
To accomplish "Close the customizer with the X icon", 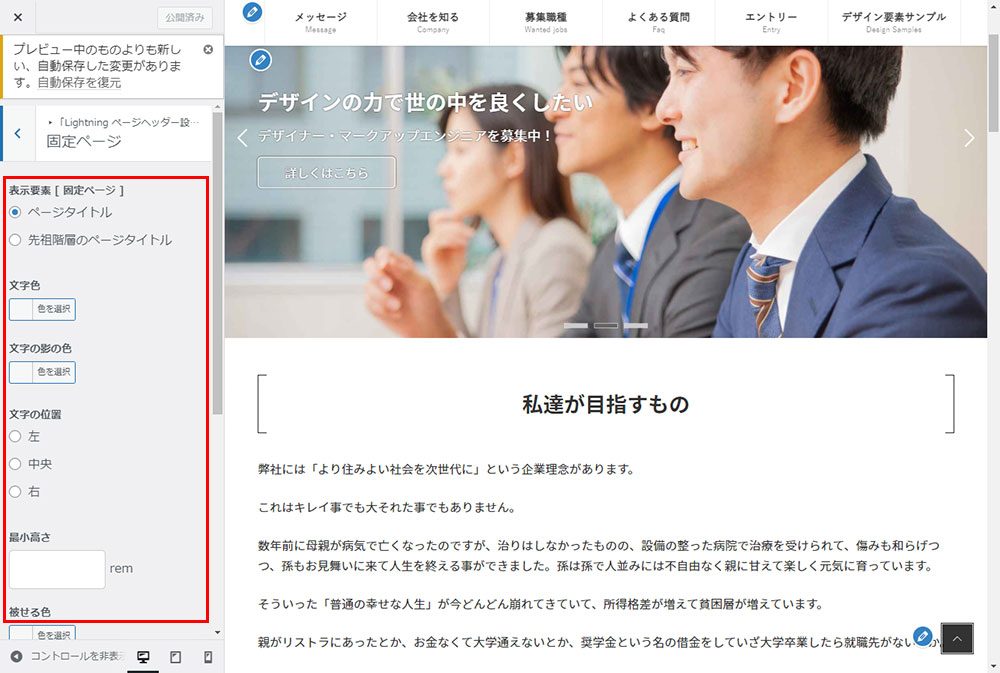I will [18, 17].
